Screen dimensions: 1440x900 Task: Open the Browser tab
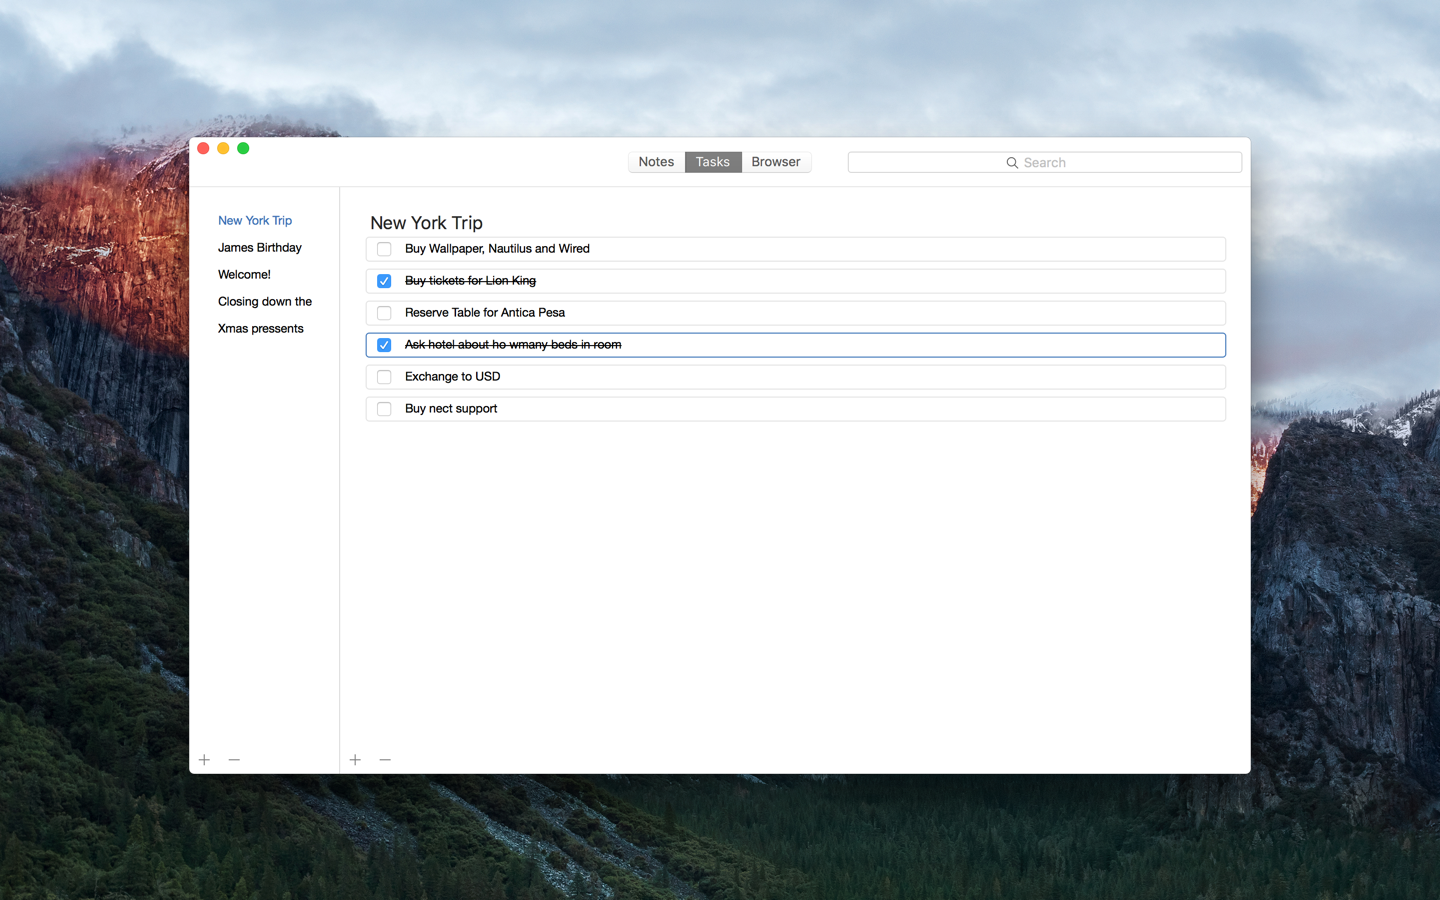[x=776, y=162]
